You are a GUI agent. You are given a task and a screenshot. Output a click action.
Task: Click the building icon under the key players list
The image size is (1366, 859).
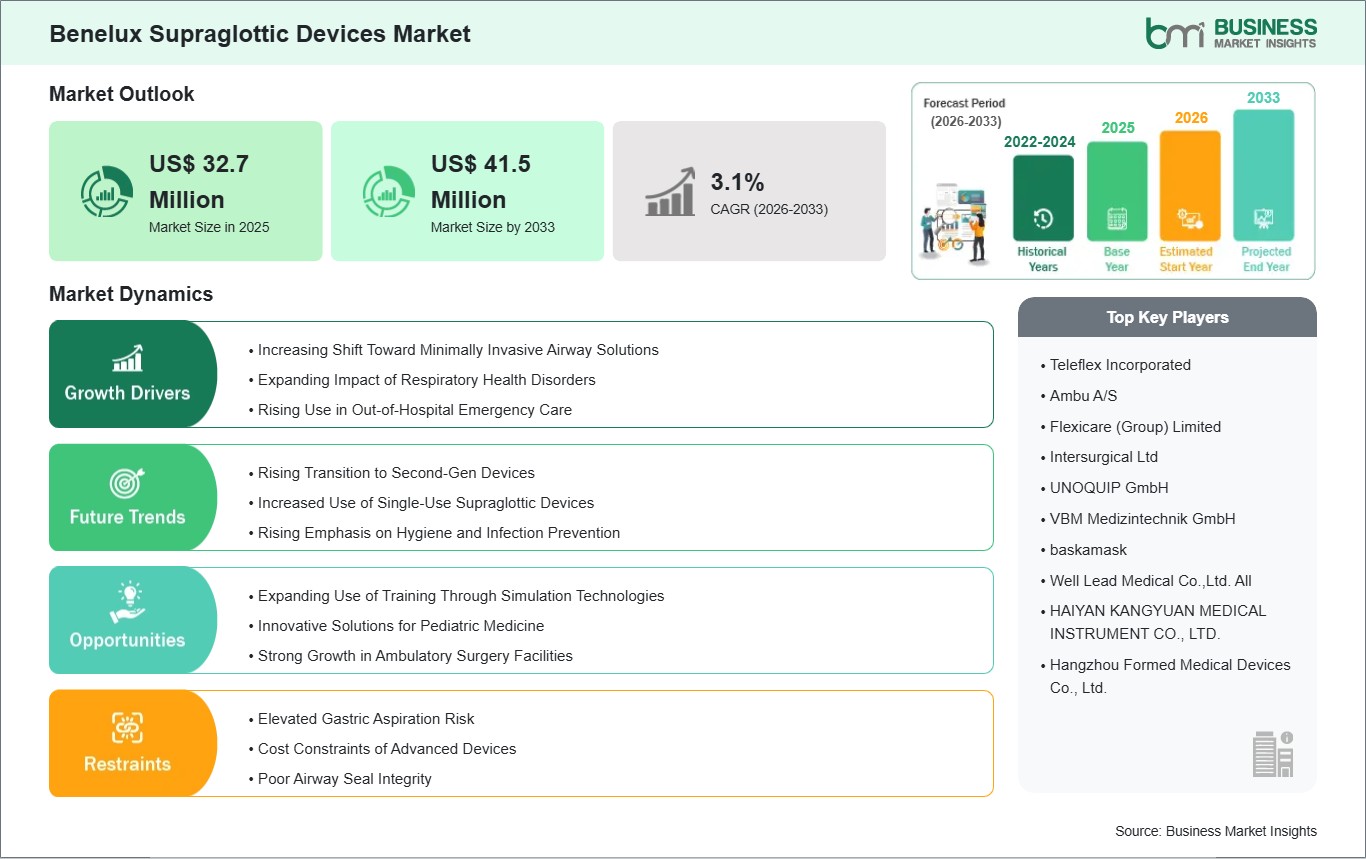click(1273, 753)
